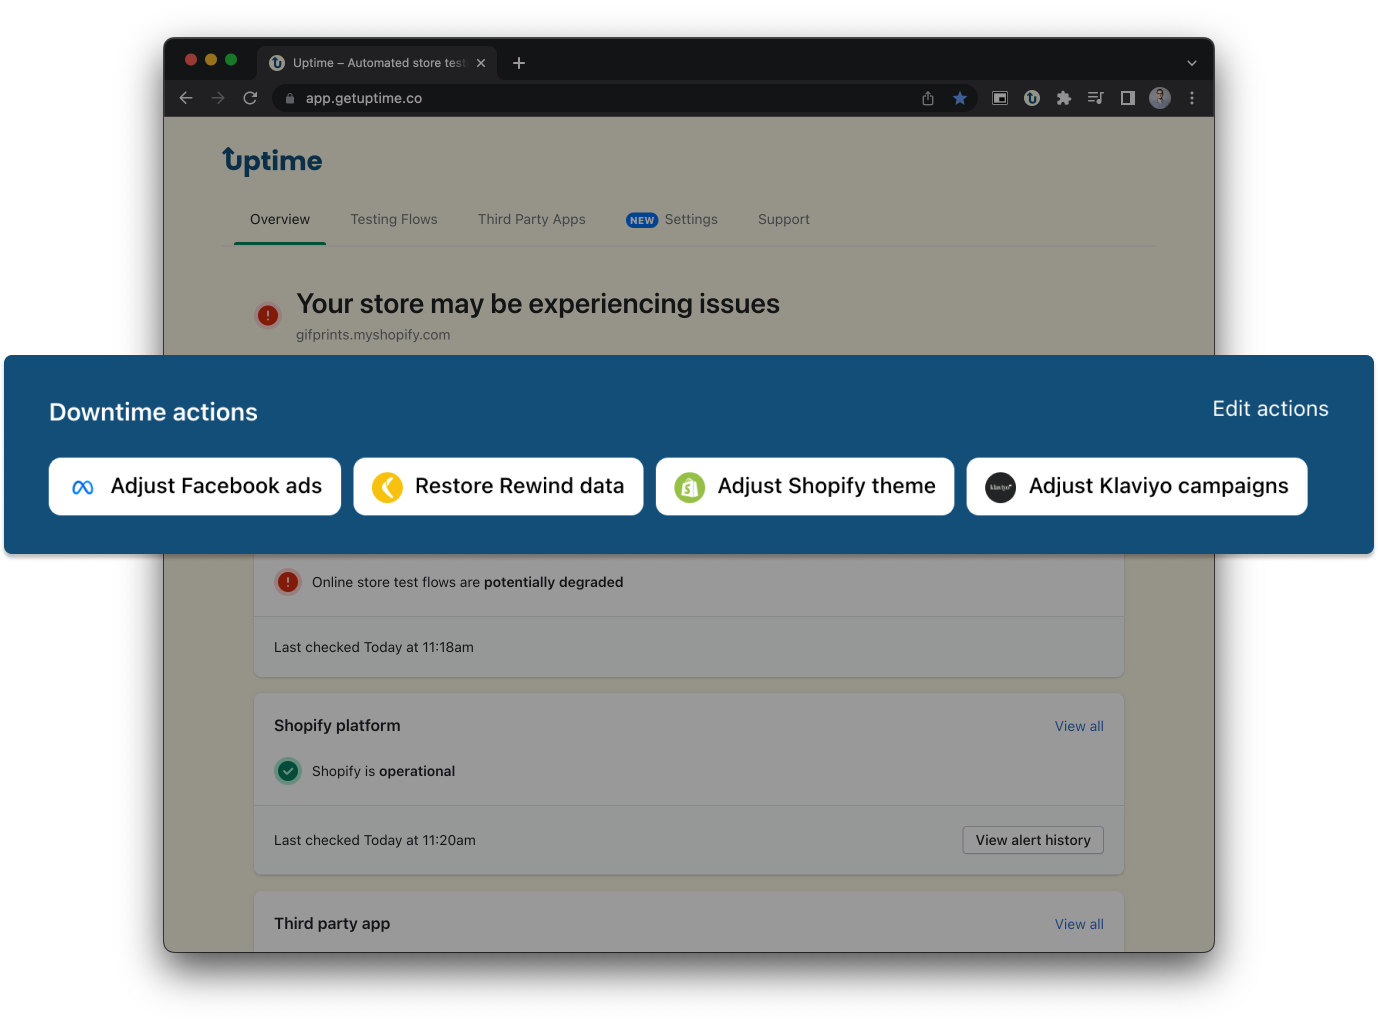
Task: Click the 'Shopify platform' heading
Action: pyautogui.click(x=337, y=726)
